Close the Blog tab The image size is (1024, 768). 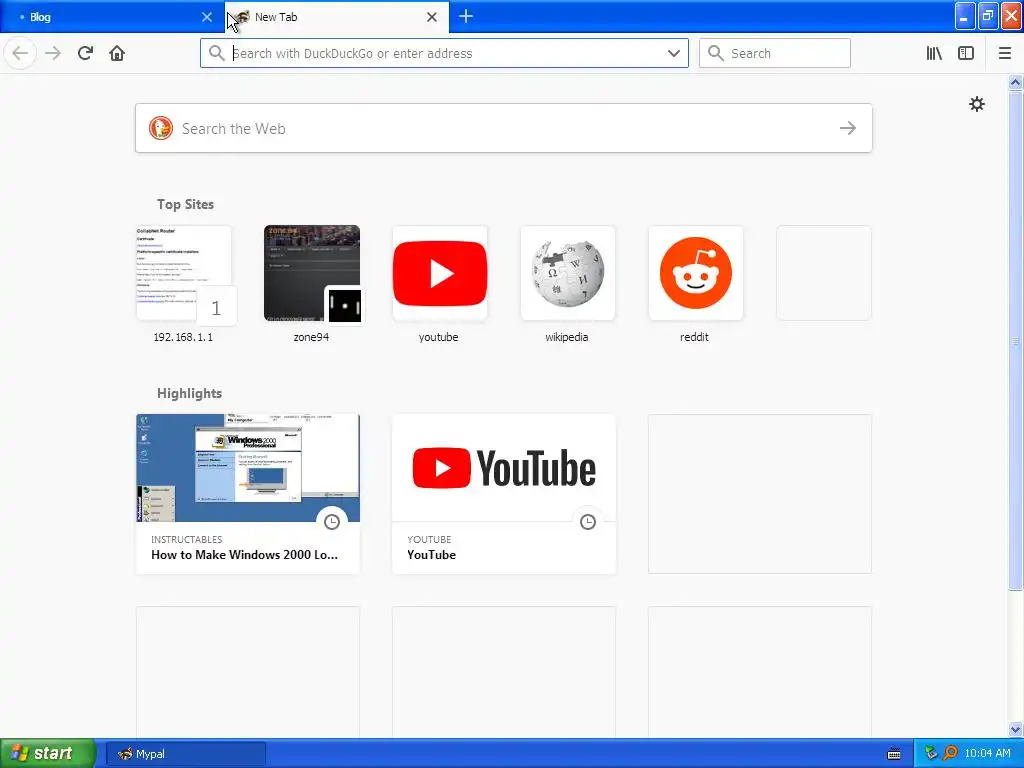click(x=206, y=17)
